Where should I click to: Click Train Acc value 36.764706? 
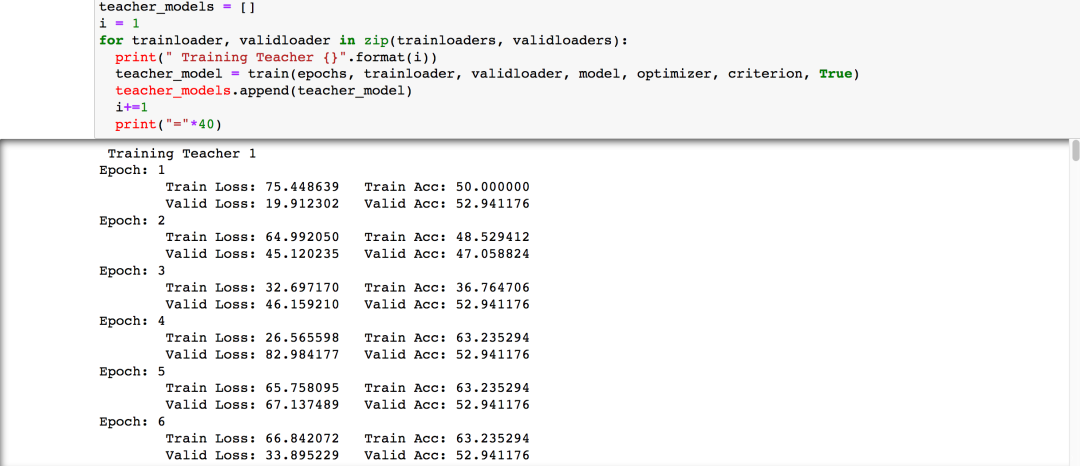(492, 287)
